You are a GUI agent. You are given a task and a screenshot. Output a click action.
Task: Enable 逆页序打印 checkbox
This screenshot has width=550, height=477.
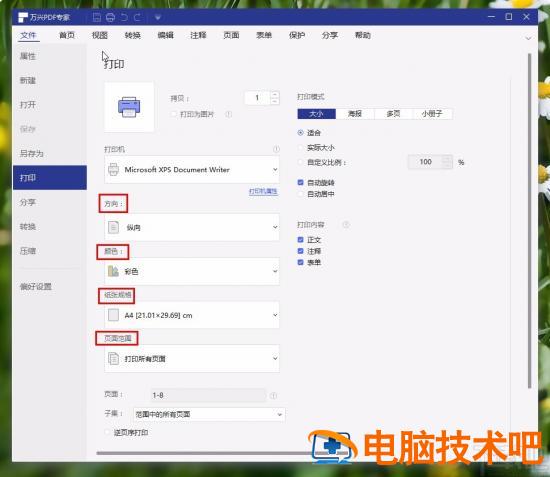point(108,433)
